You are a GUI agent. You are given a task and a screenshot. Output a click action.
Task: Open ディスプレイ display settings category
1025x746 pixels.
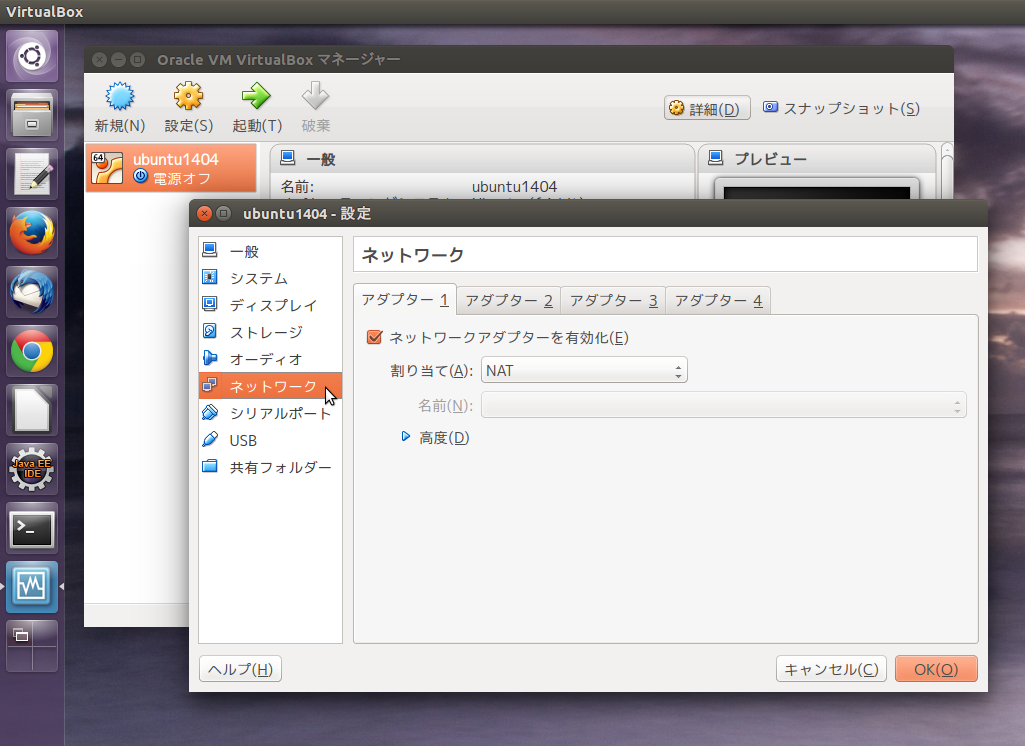[x=270, y=305]
